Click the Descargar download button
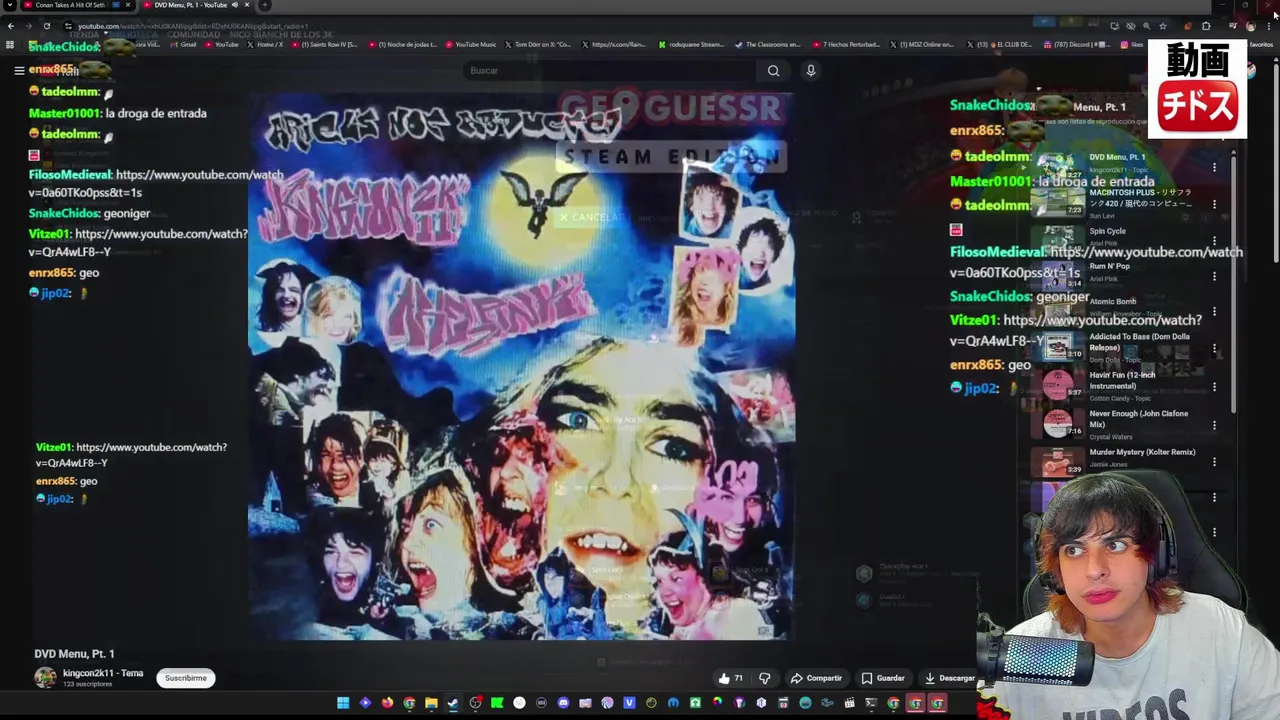This screenshot has height=720, width=1280. tap(949, 678)
